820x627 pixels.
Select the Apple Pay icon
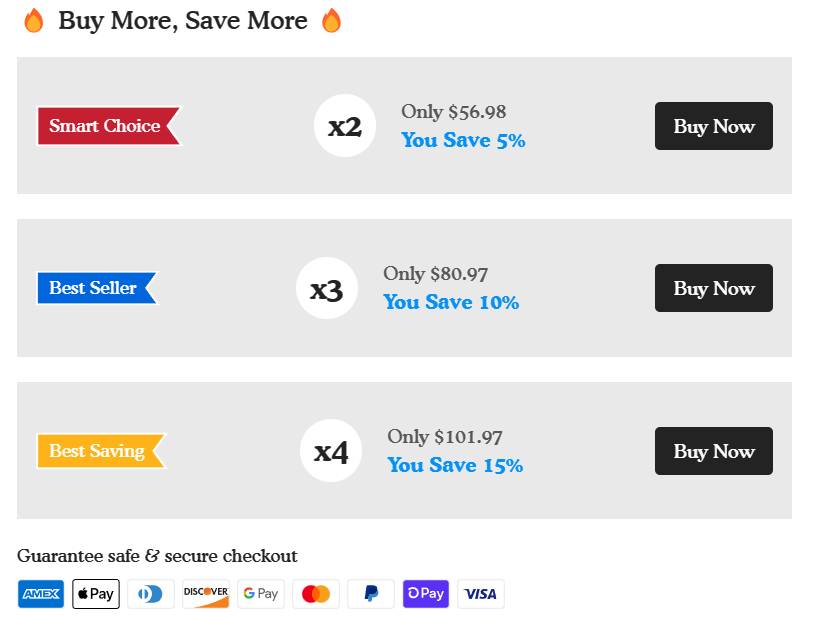pos(96,594)
